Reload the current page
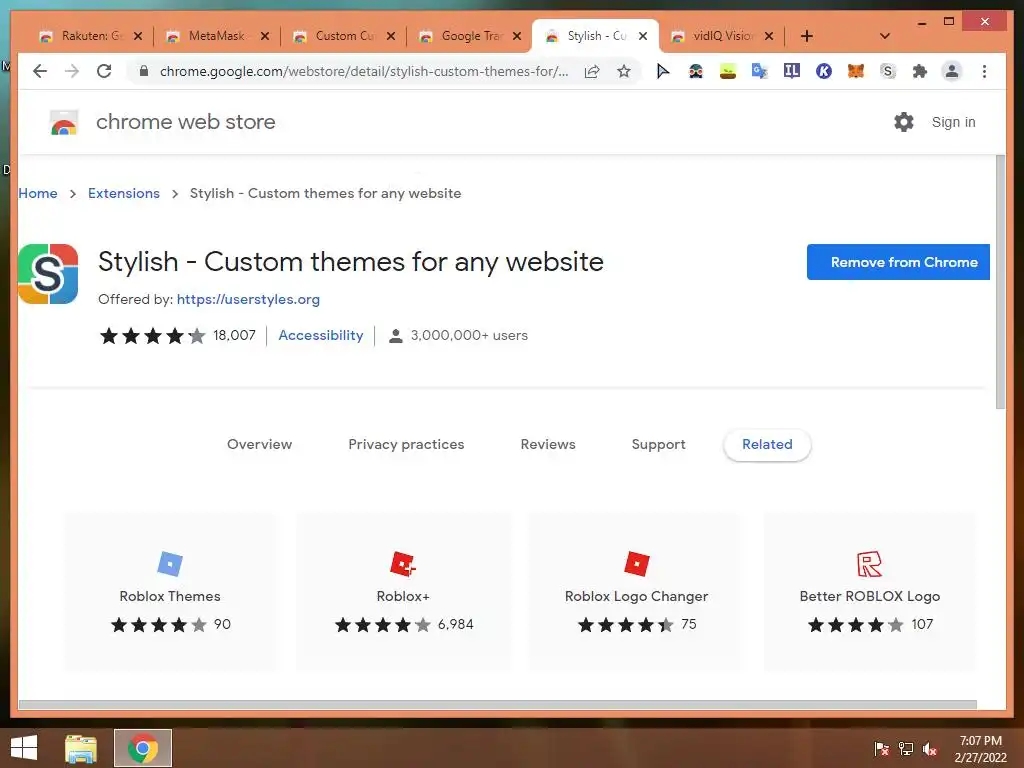1024x768 pixels. tap(104, 71)
